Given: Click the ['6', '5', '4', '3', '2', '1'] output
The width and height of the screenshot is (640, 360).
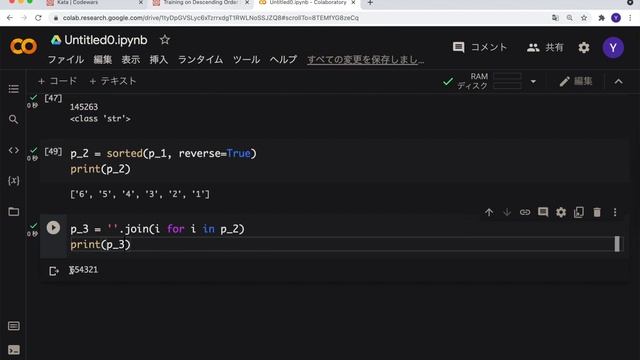Looking at the screenshot, I should [140, 194].
